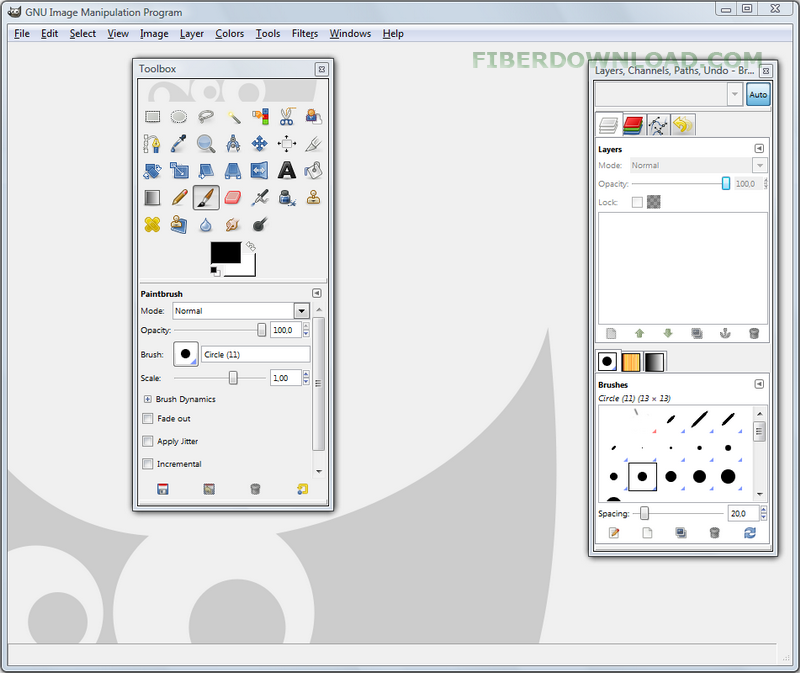Activate the Smudge tool

point(231,223)
